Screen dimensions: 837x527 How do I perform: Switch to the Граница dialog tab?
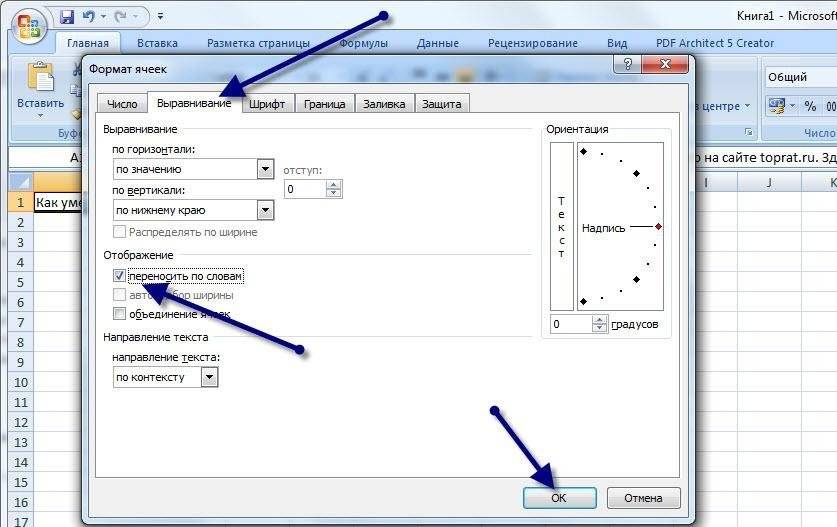click(x=325, y=104)
